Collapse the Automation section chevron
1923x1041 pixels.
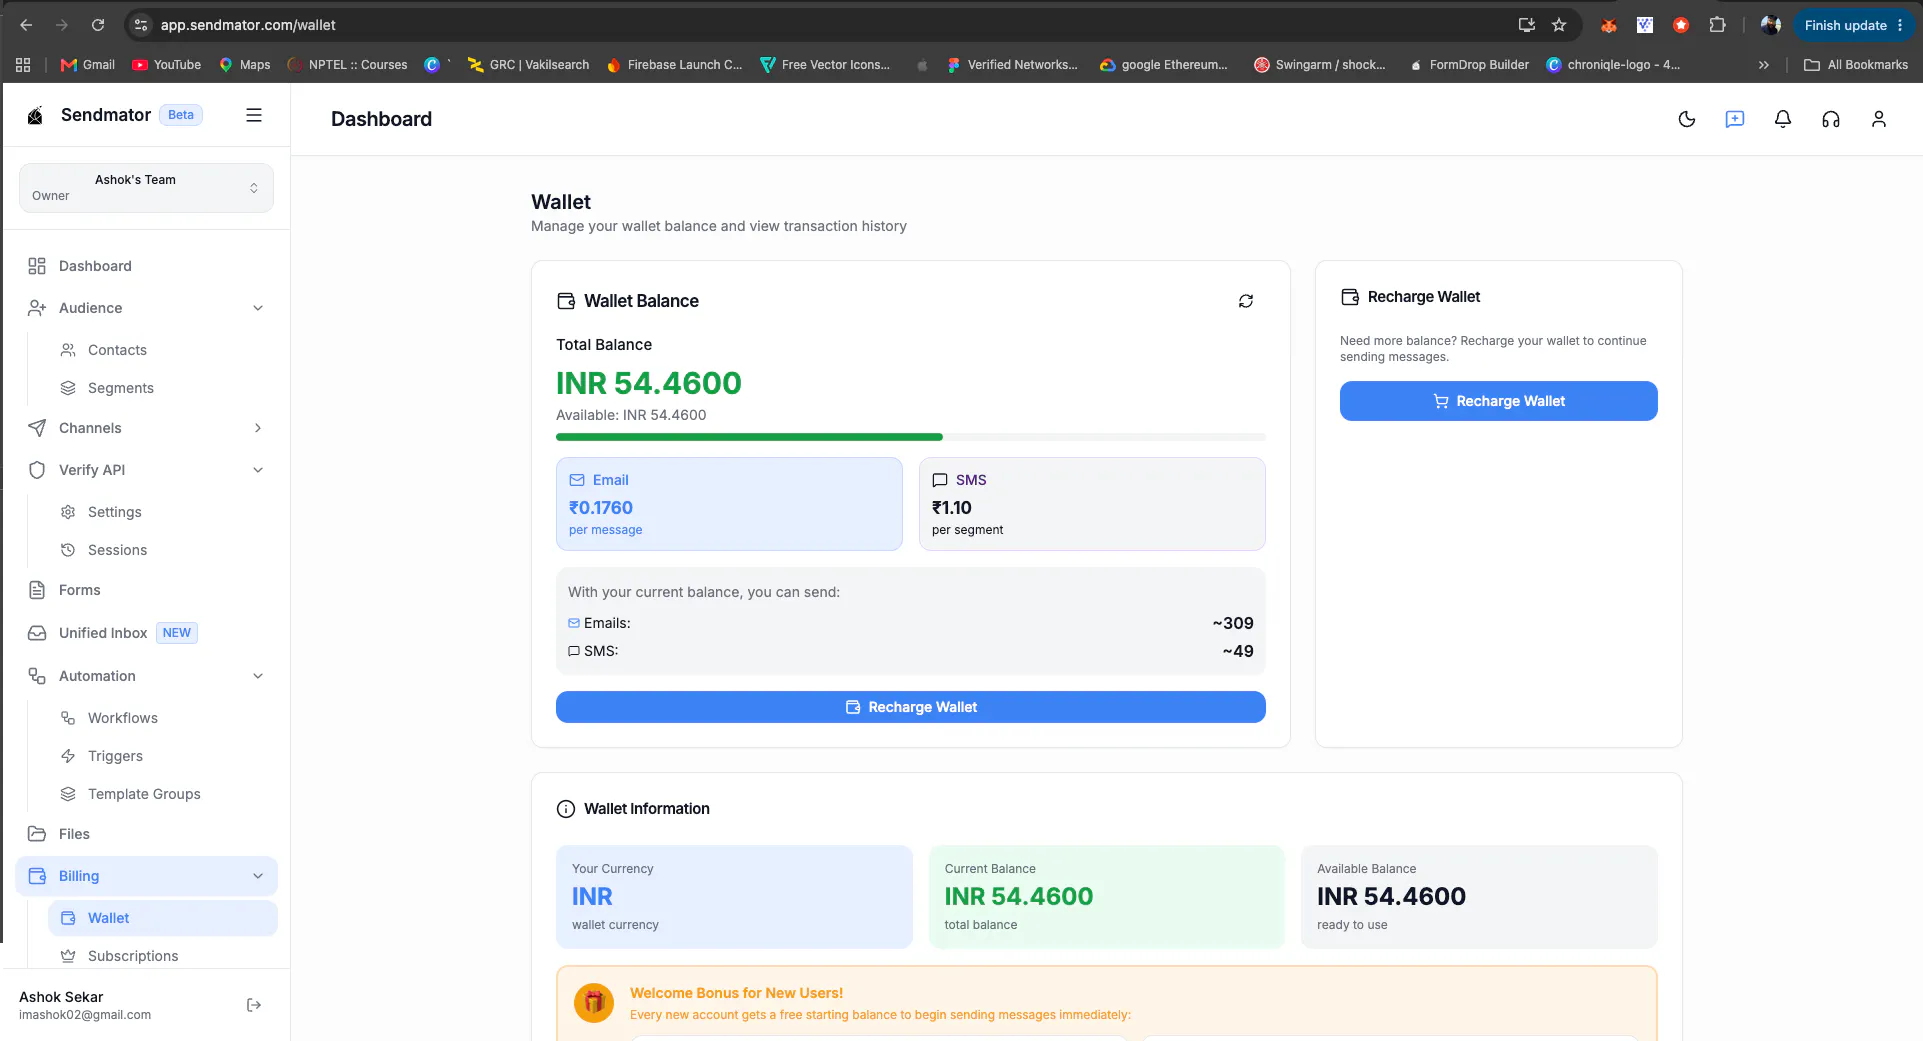(258, 676)
